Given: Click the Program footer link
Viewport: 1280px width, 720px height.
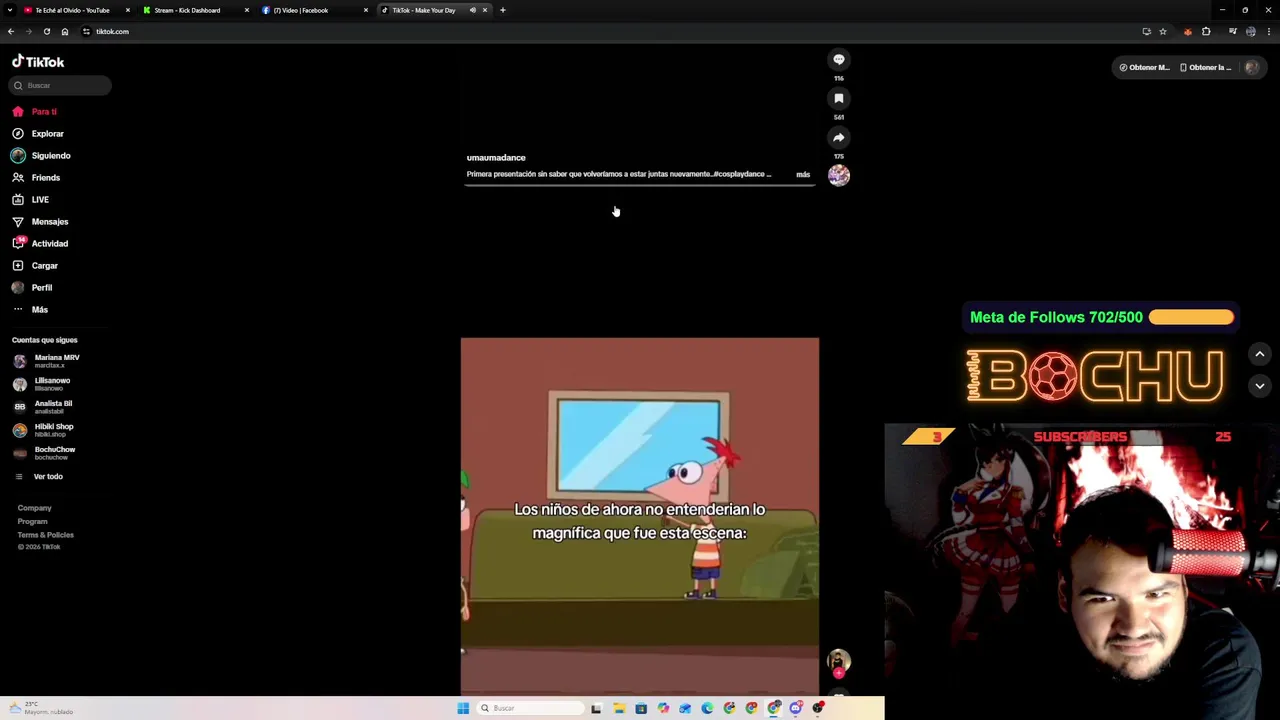Looking at the screenshot, I should coord(32,521).
